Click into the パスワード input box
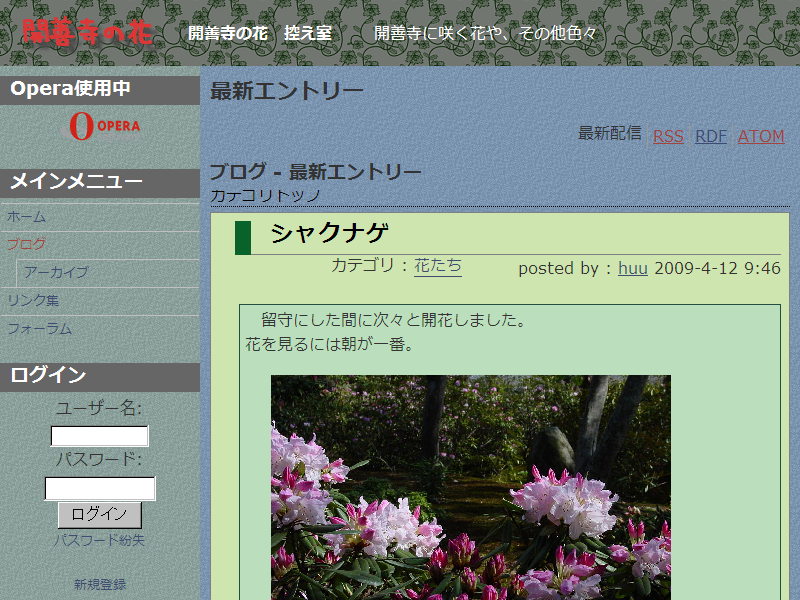 [100, 488]
